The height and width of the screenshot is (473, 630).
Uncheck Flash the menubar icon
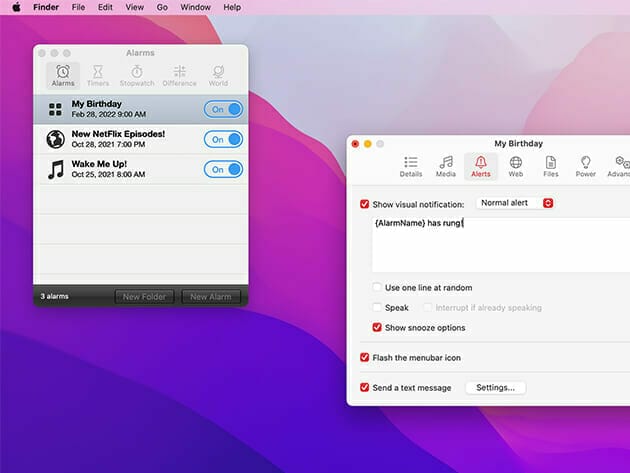(x=364, y=358)
